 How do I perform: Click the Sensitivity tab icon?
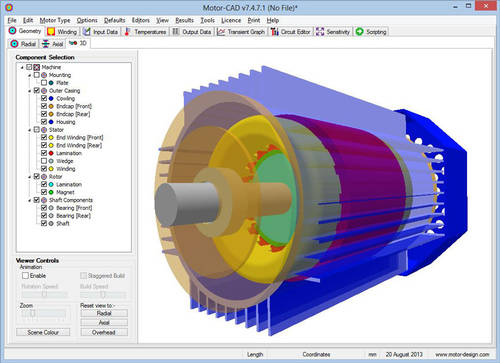pyautogui.click(x=320, y=32)
